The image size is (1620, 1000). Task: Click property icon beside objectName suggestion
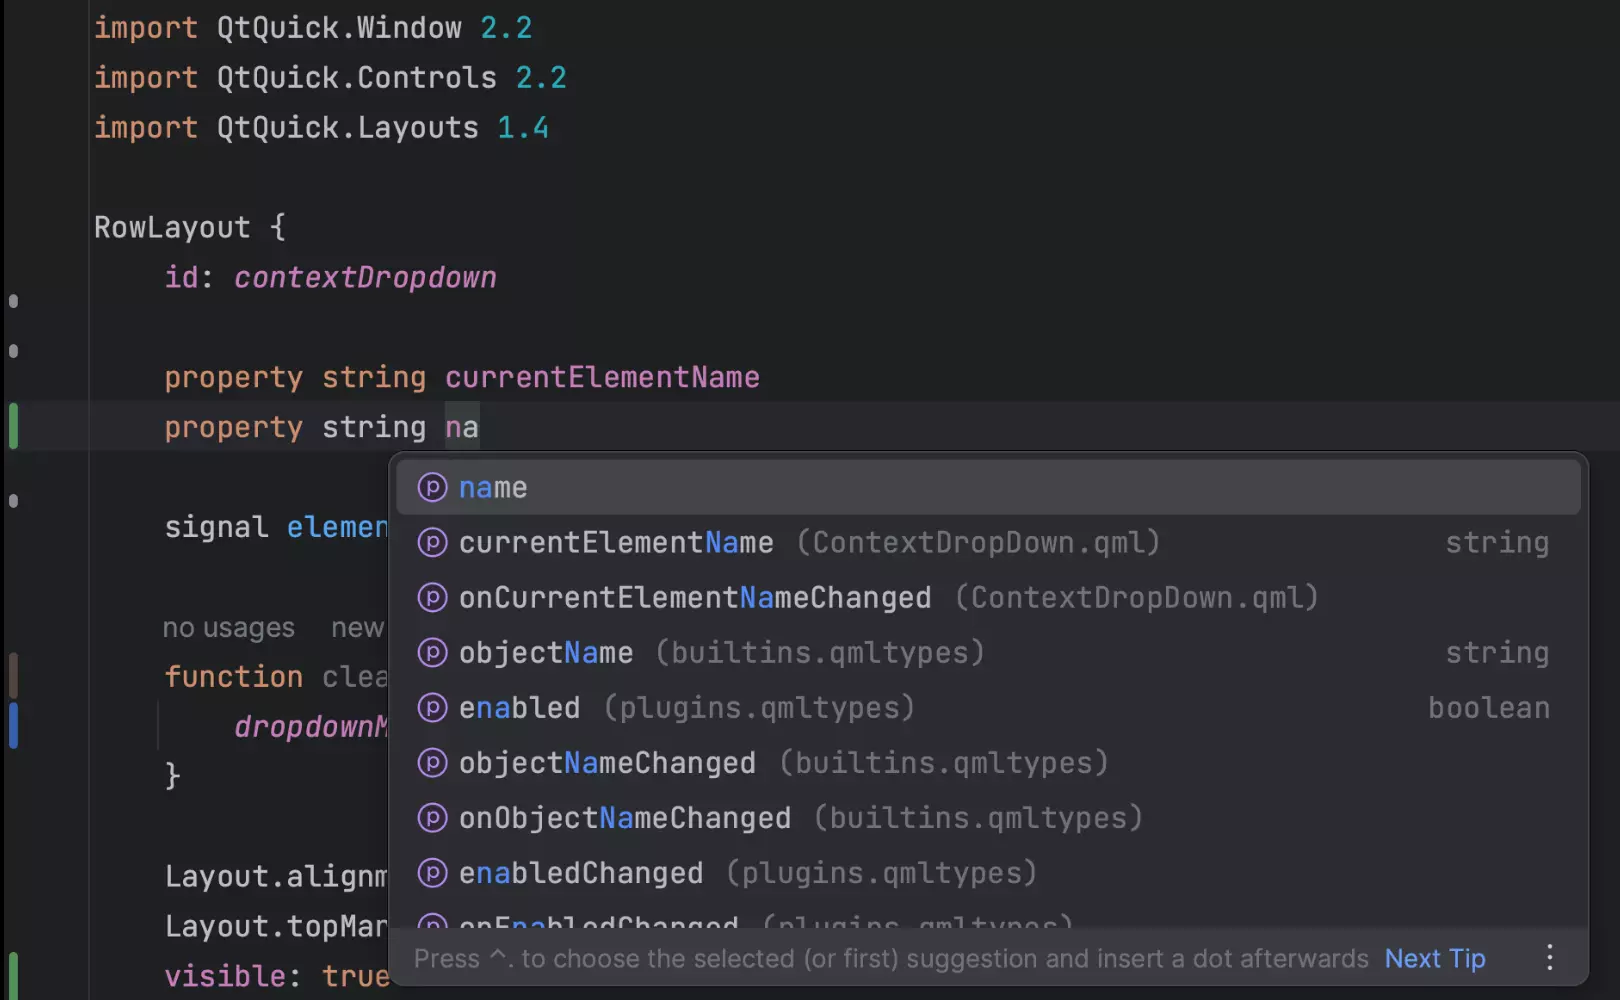(x=432, y=653)
